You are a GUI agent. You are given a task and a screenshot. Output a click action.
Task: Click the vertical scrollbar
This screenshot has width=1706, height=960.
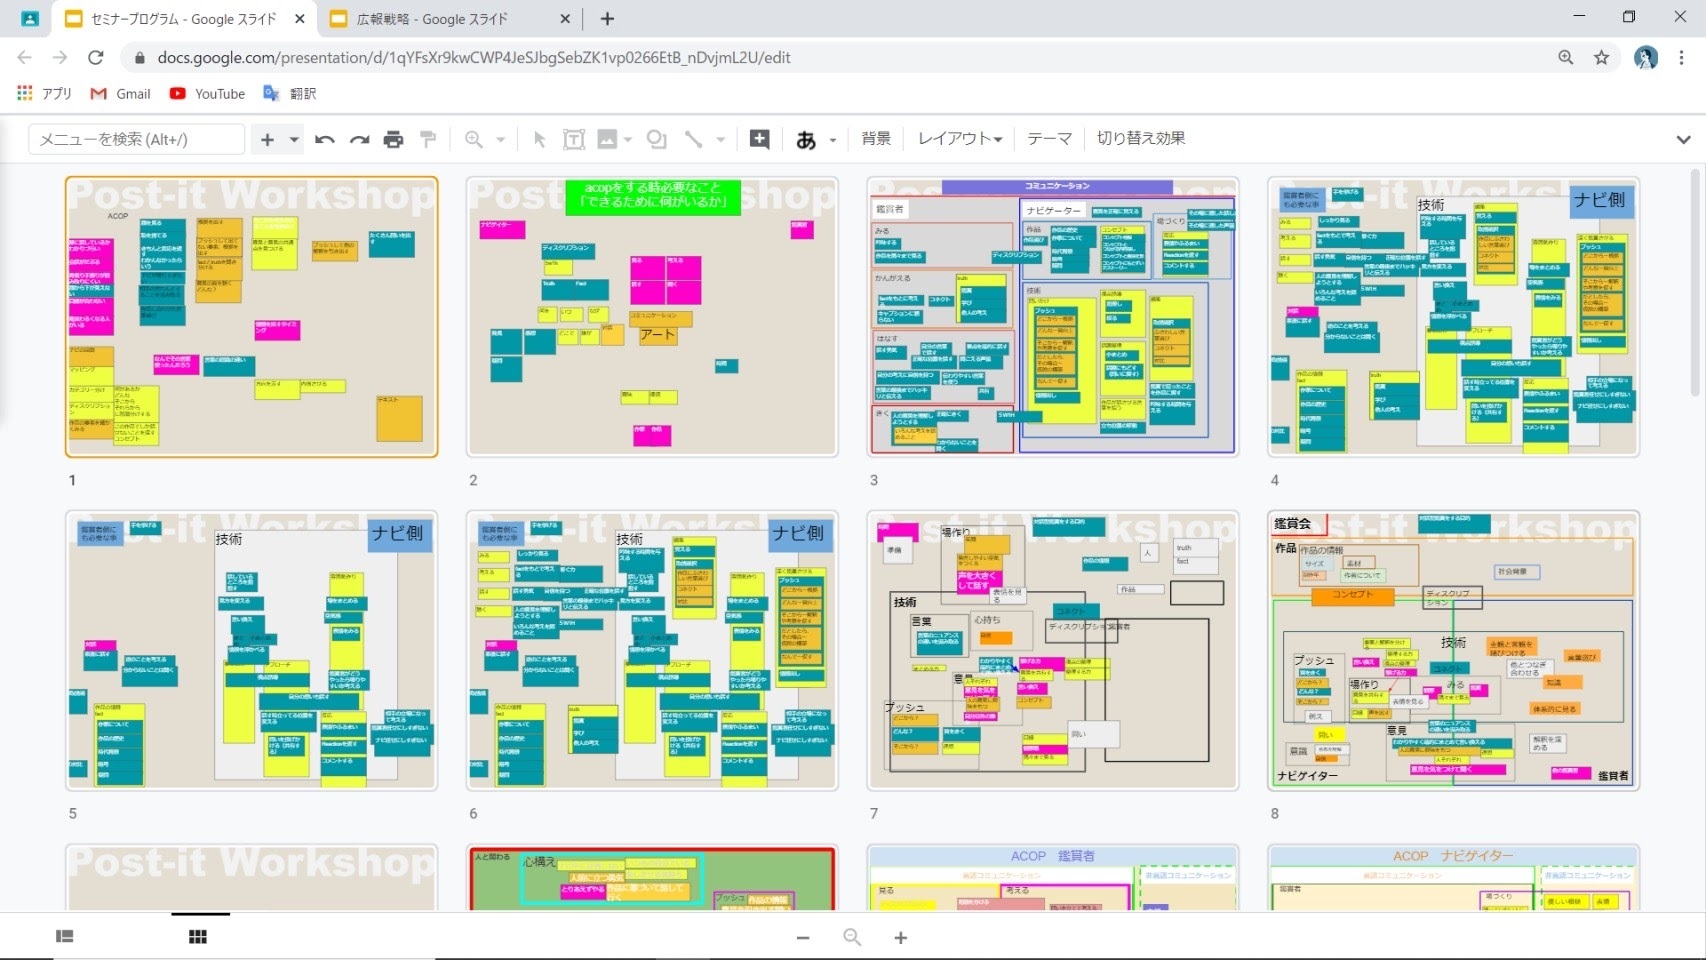1695,282
